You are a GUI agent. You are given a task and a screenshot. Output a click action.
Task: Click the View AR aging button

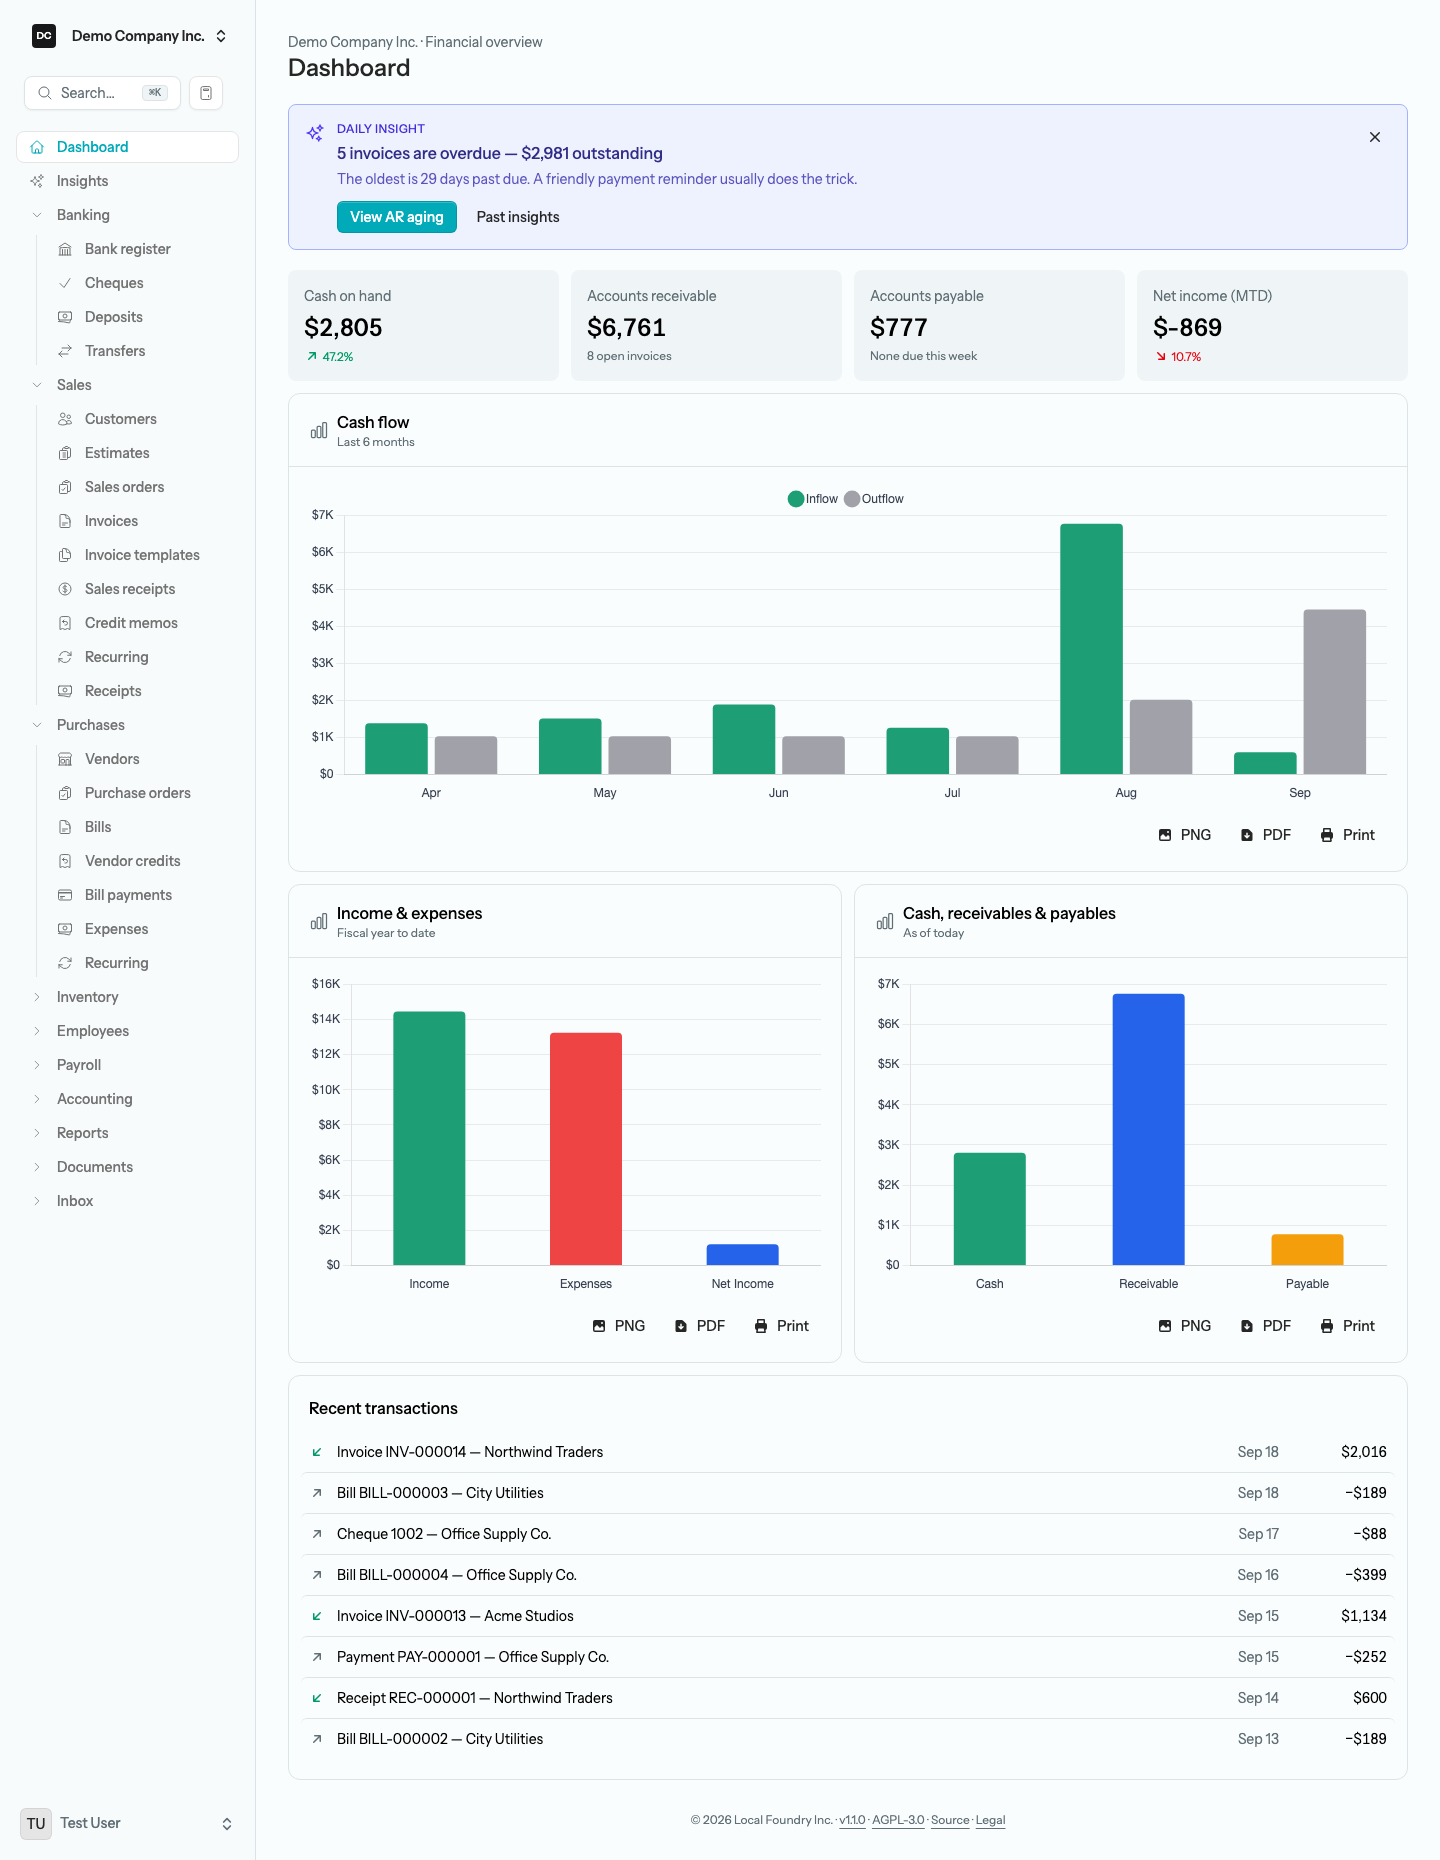[397, 217]
